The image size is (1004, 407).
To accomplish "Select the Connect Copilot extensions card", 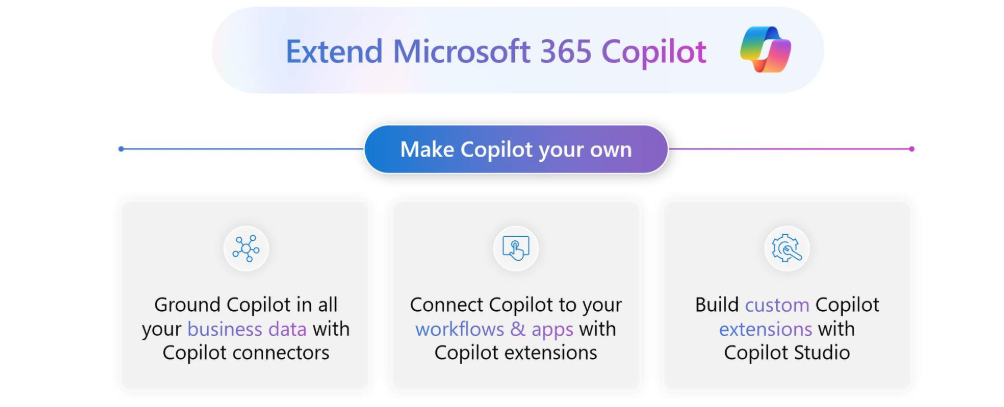I will click(x=516, y=295).
